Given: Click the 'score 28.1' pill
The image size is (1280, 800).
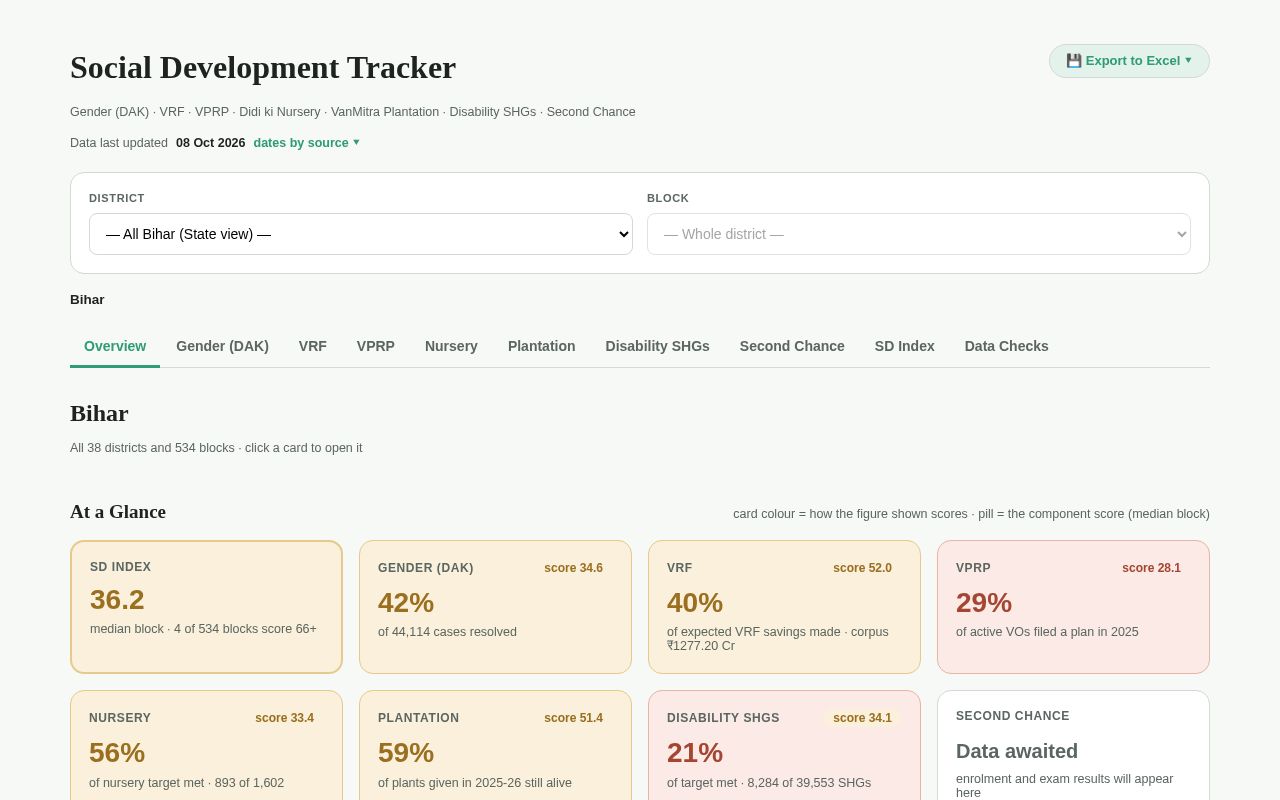Looking at the screenshot, I should point(1151,568).
